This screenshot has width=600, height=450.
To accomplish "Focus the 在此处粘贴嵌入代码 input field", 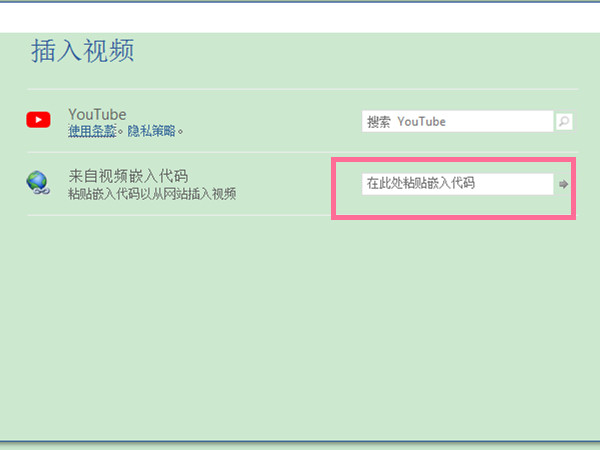I will [457, 184].
